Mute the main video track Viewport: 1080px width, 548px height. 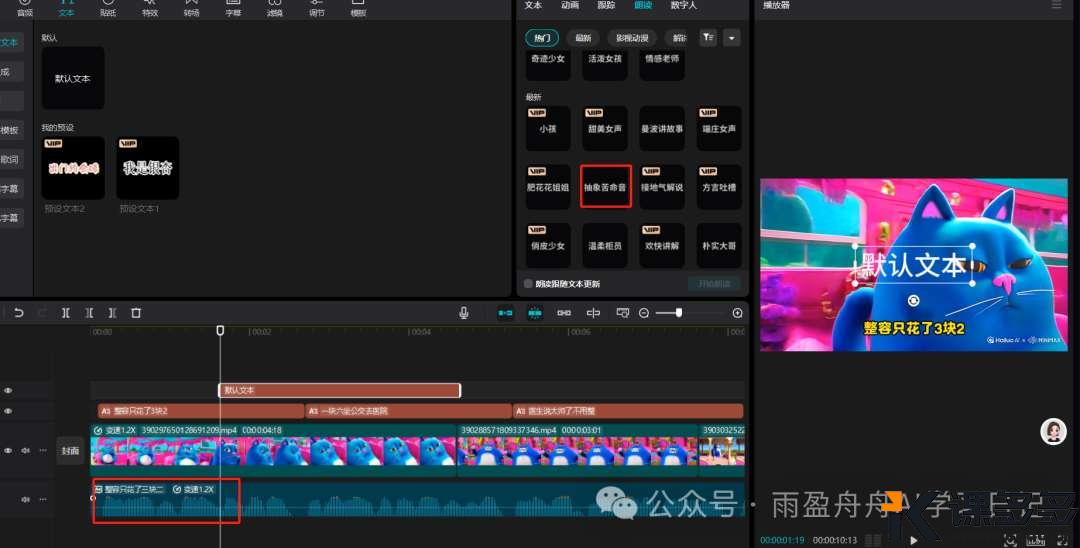pyautogui.click(x=26, y=451)
